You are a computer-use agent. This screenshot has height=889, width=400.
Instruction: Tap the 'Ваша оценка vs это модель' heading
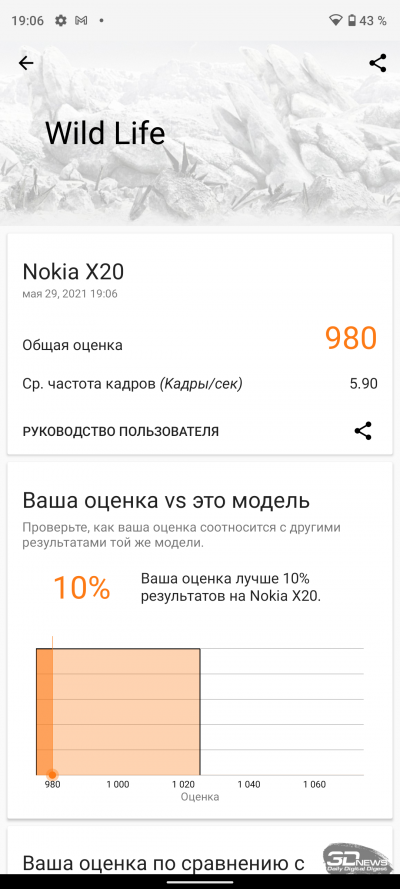click(166, 501)
